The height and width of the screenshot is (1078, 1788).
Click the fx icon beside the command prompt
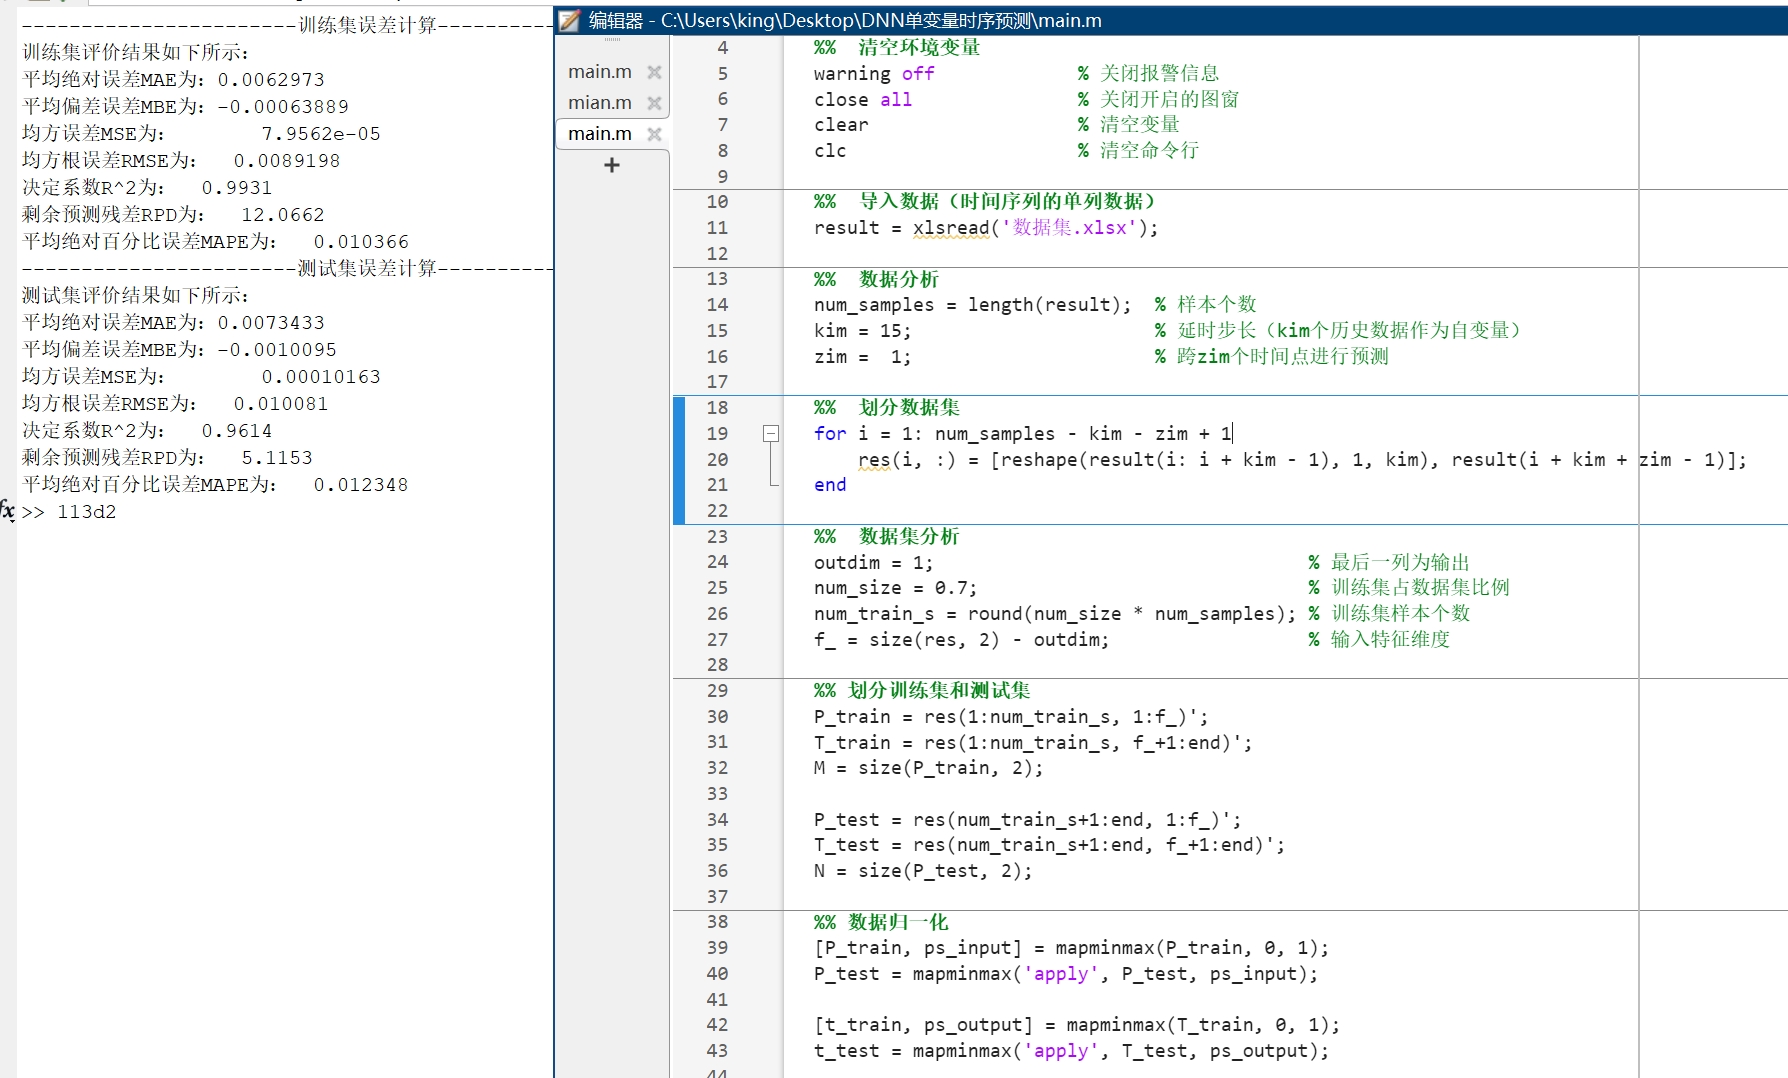point(8,512)
